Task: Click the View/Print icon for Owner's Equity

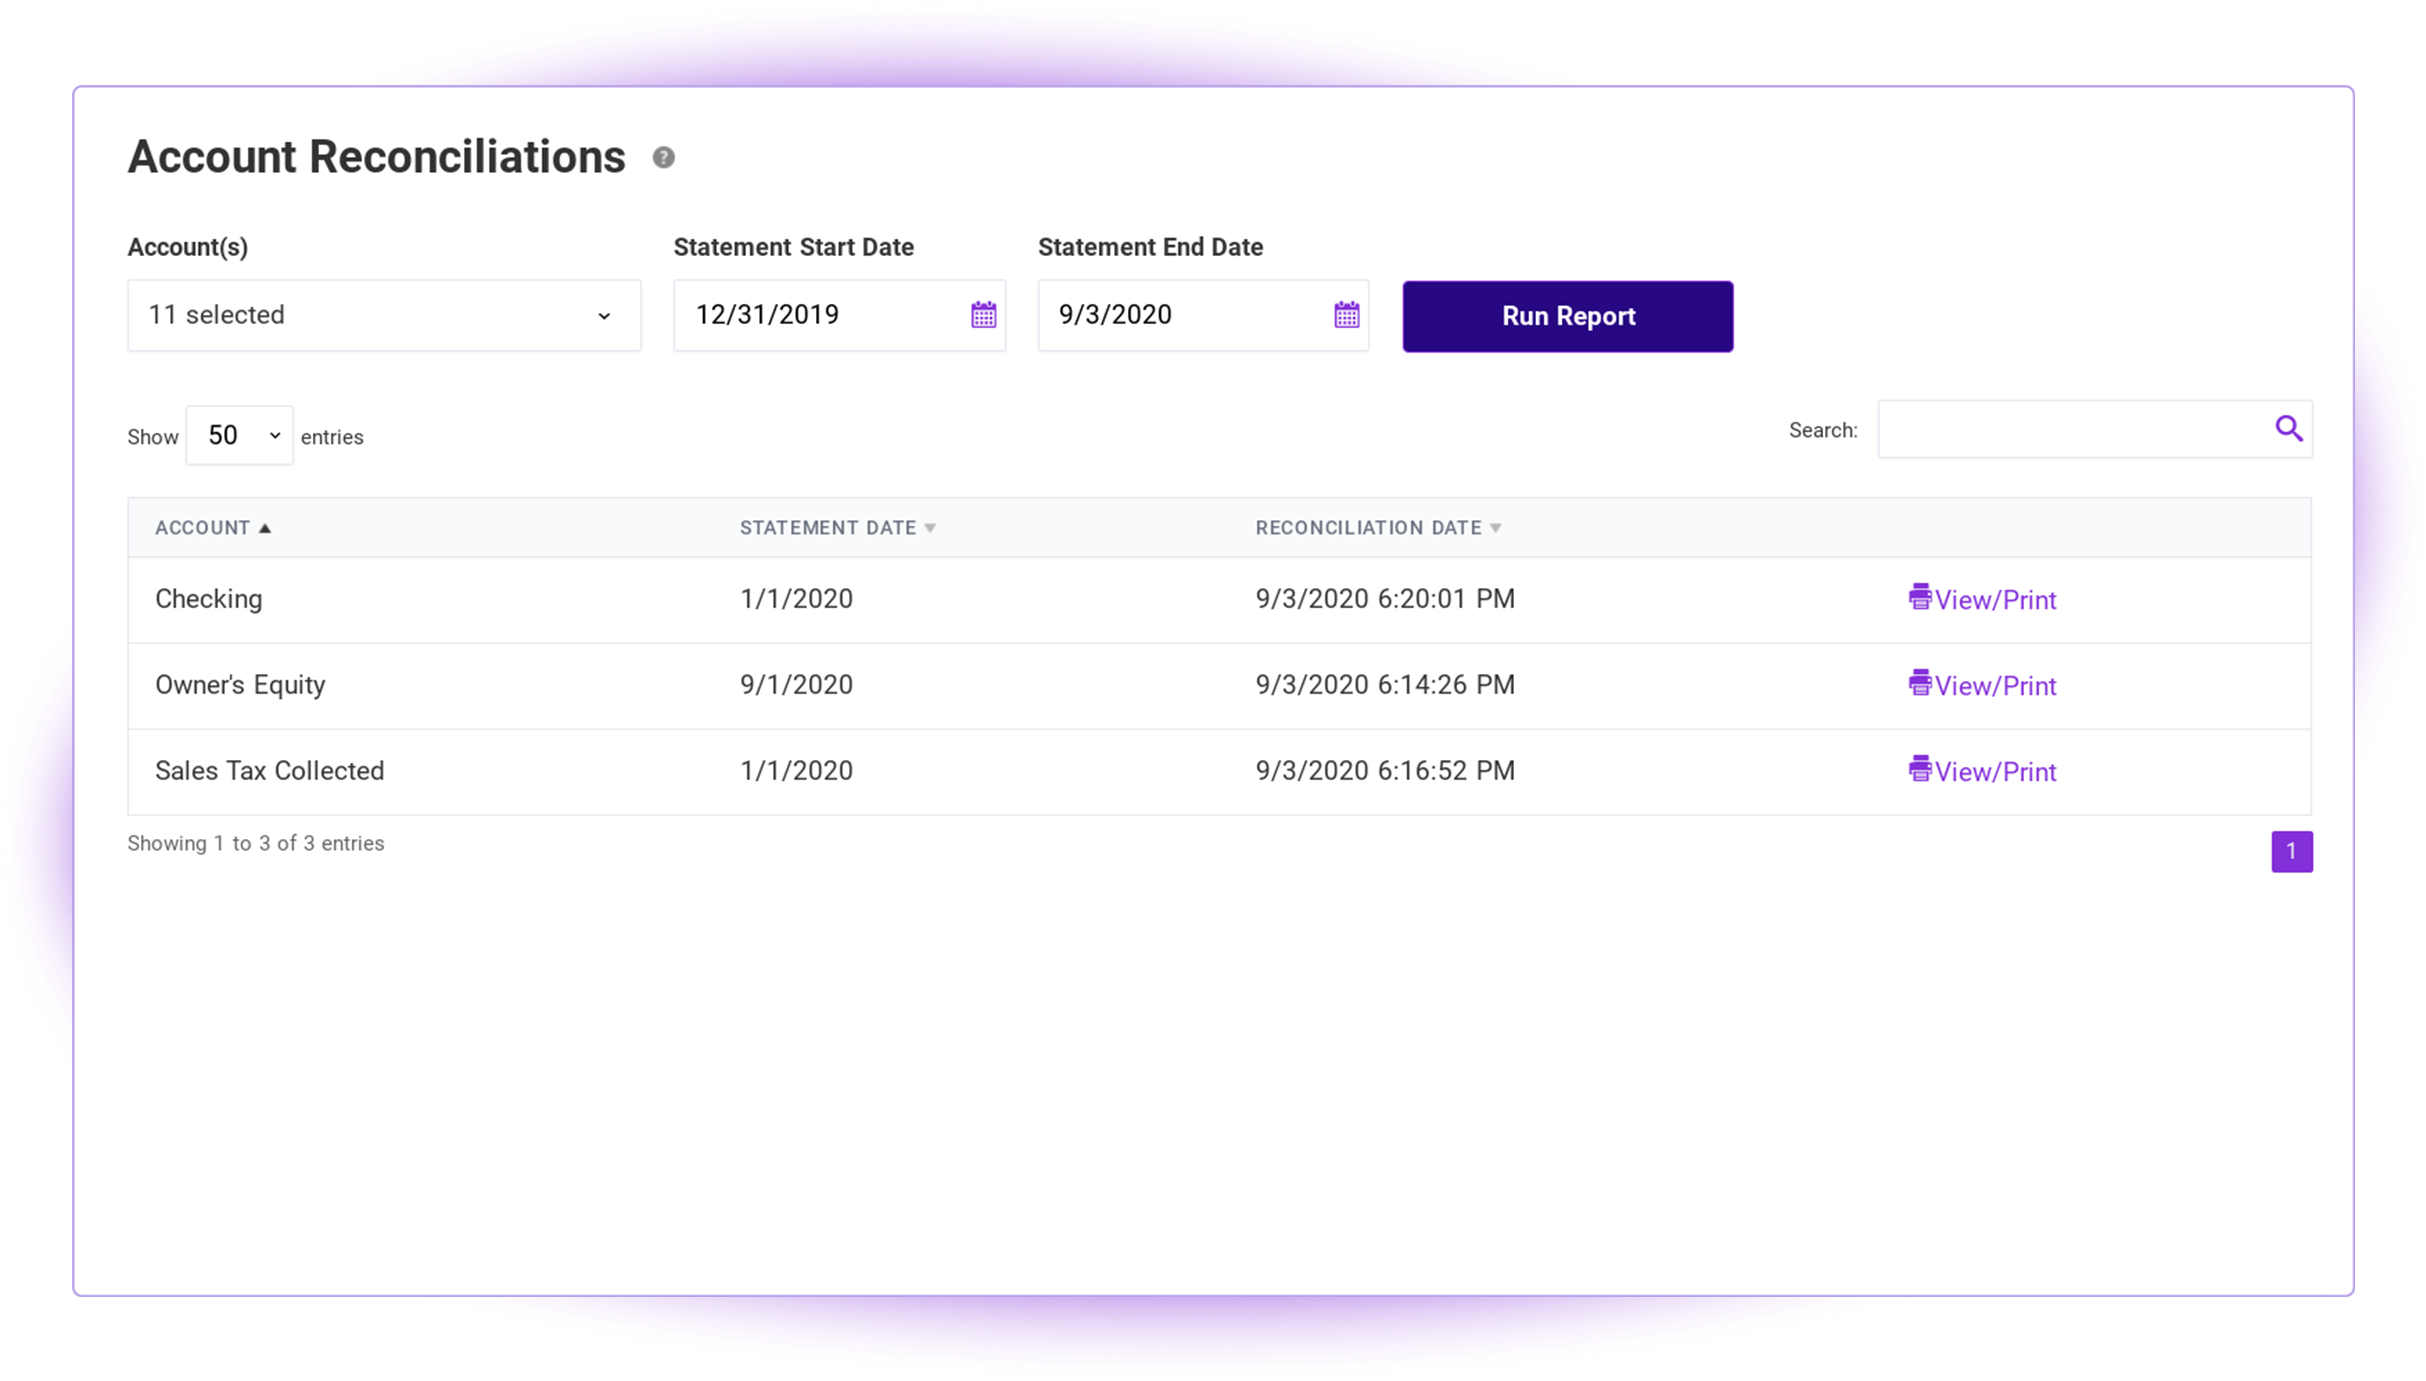Action: [1919, 685]
